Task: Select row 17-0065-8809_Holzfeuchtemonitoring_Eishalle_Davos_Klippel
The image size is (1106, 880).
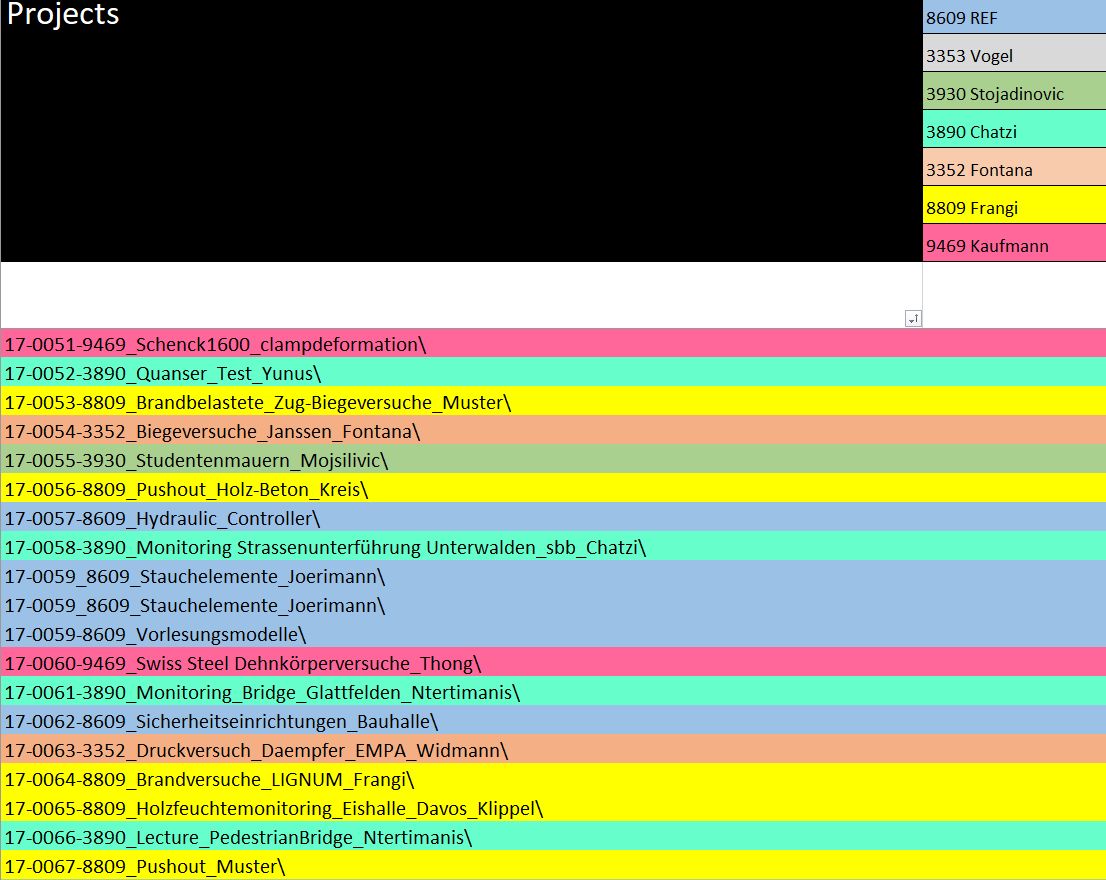Action: [x=553, y=807]
